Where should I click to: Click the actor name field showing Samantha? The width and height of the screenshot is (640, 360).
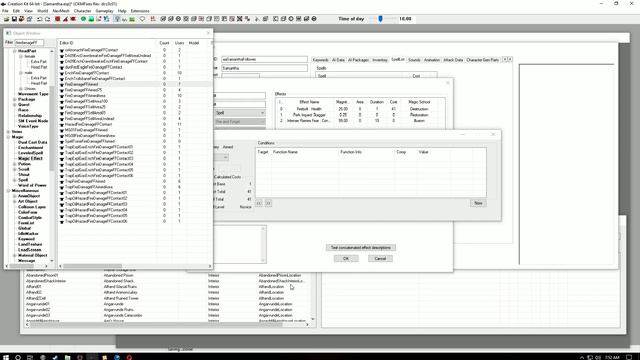click(x=264, y=68)
